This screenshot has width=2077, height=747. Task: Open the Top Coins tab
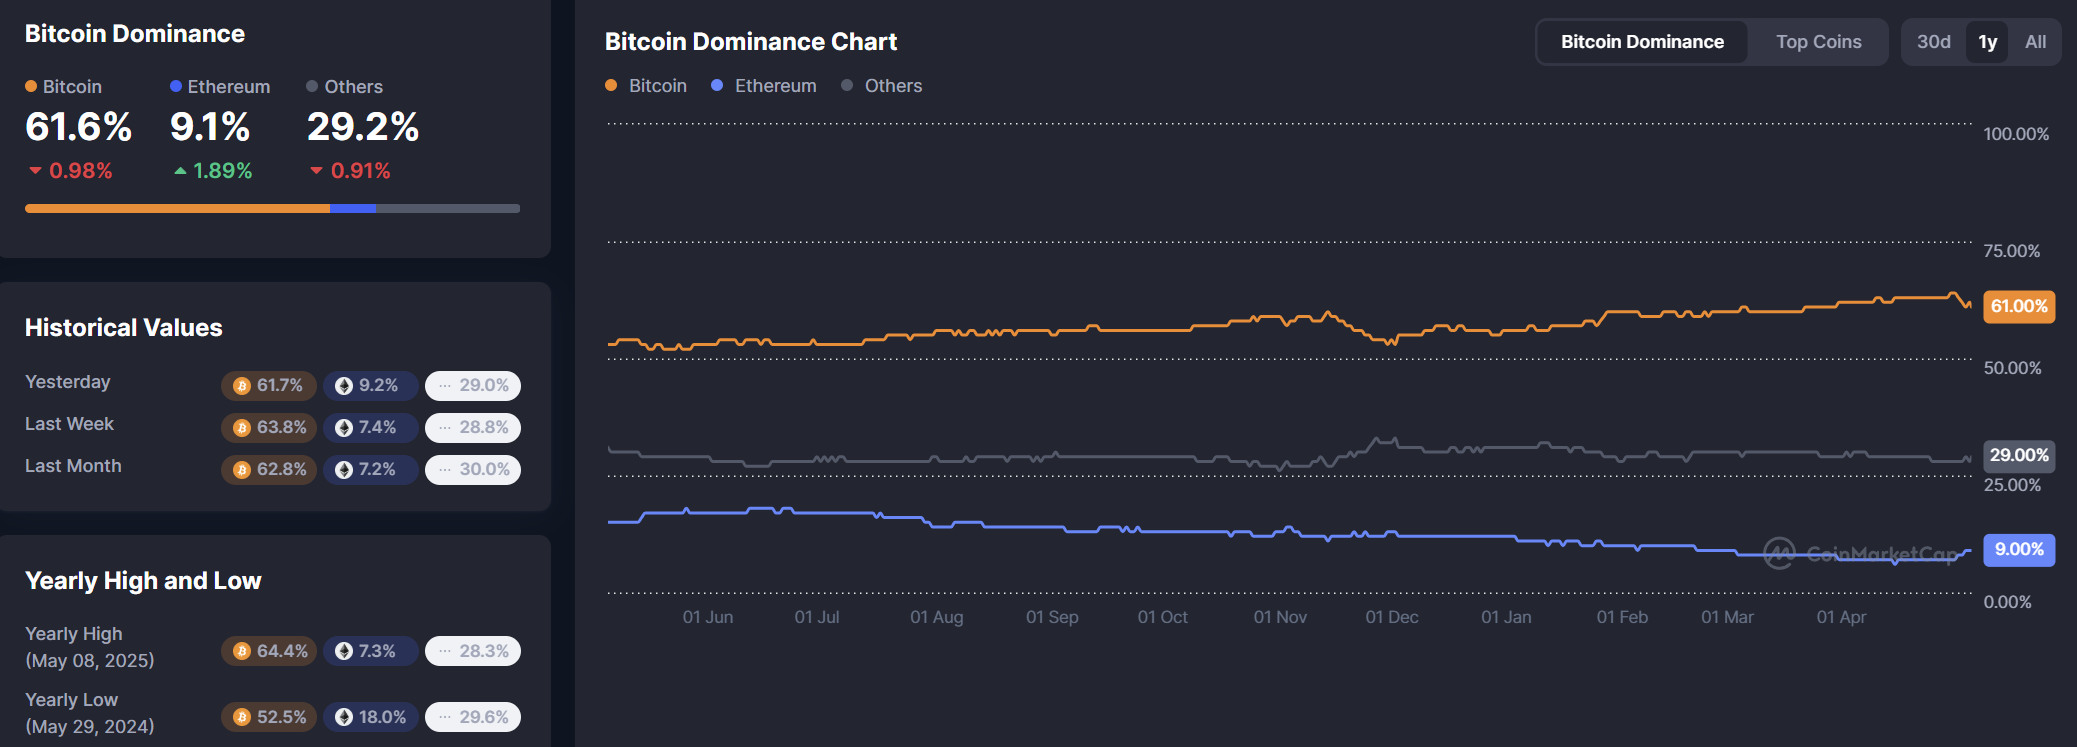1818,42
